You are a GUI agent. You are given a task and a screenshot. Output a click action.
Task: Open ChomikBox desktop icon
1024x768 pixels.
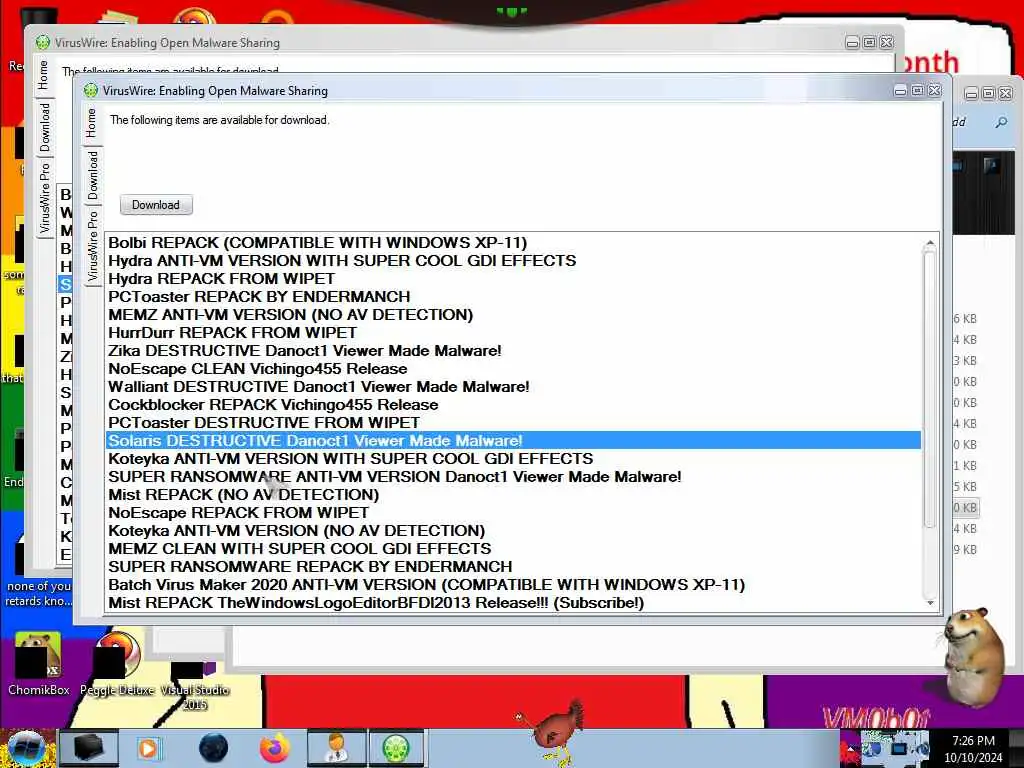[x=39, y=664]
